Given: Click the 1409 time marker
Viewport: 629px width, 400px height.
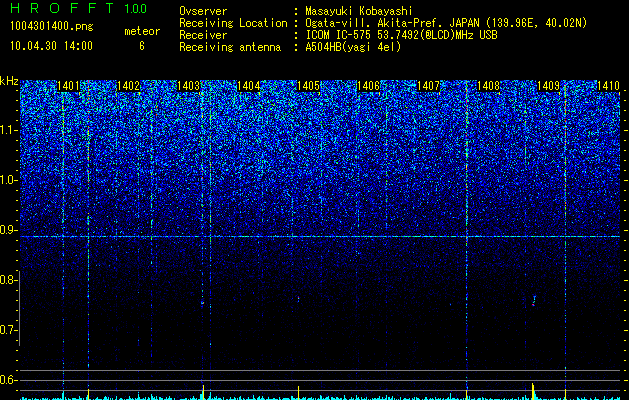Looking at the screenshot, I should tap(548, 86).
